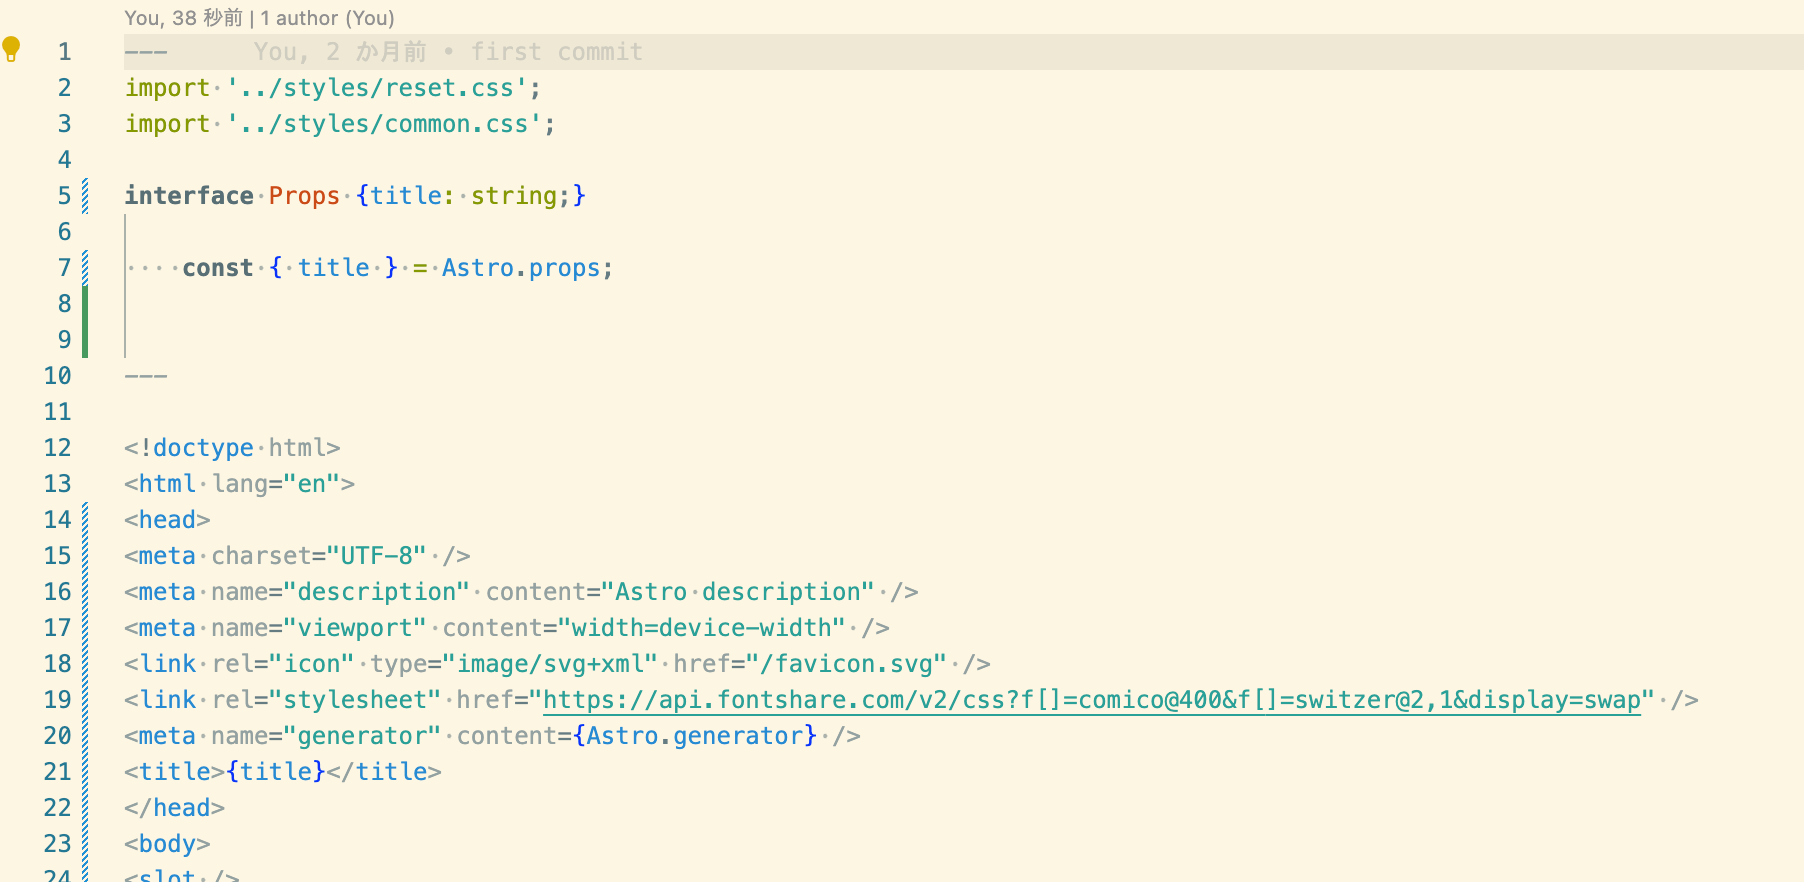
Task: Click the Props interface name
Action: [304, 196]
